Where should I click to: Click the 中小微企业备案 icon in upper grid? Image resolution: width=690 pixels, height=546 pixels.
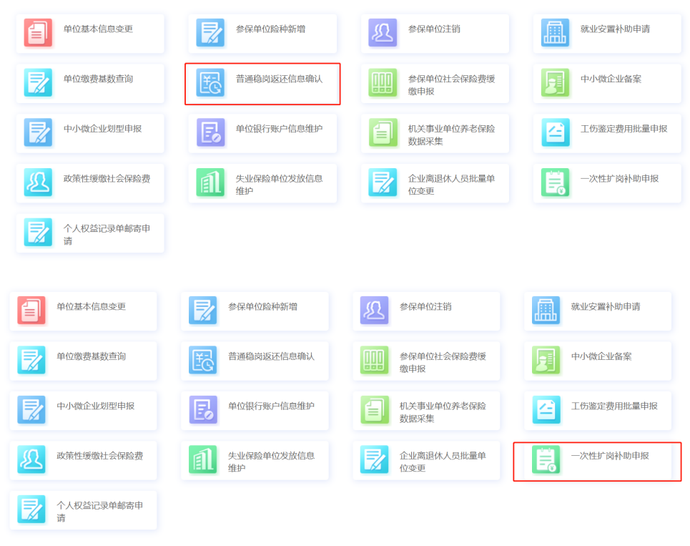click(x=555, y=82)
